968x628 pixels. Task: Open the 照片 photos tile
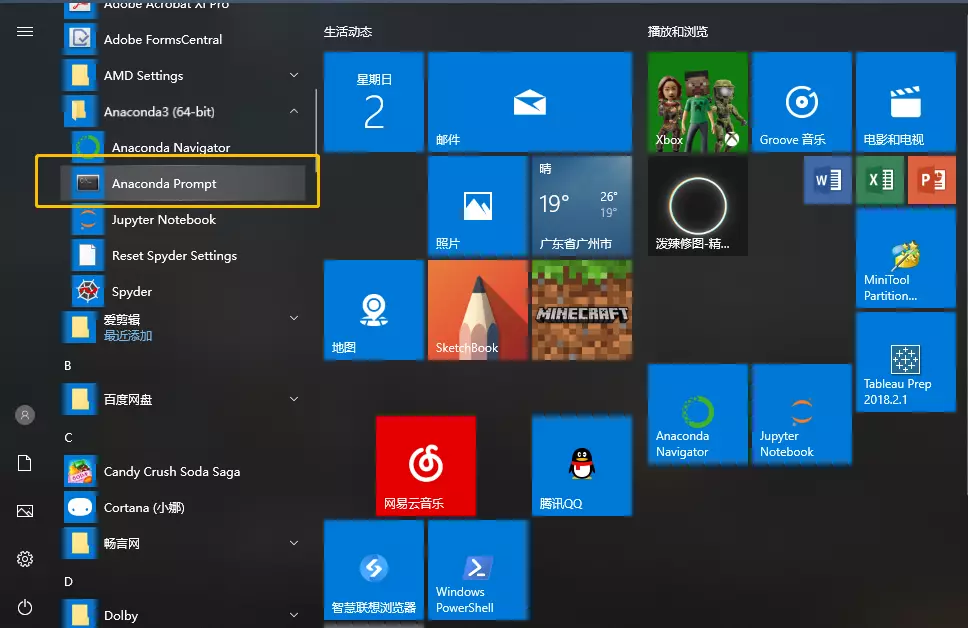478,206
